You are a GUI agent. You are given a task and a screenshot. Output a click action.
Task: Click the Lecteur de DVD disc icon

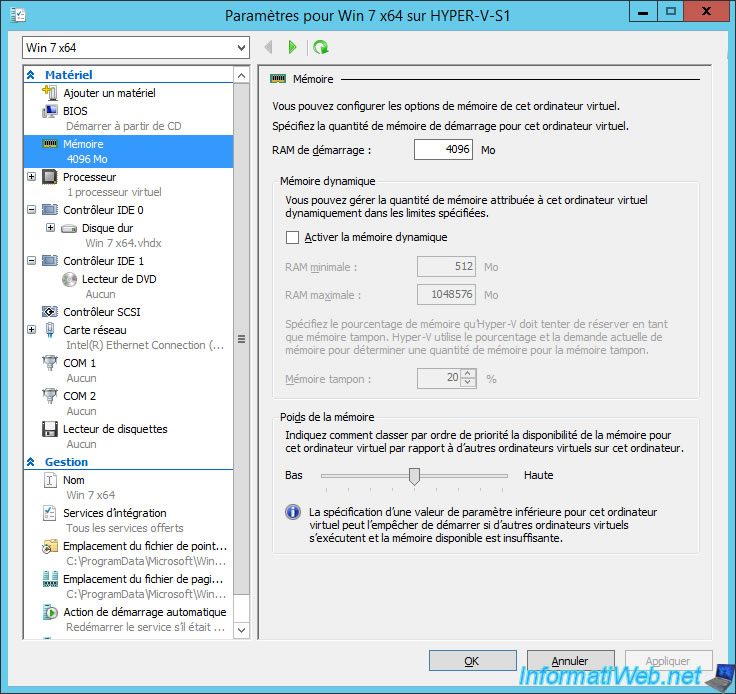(69, 279)
